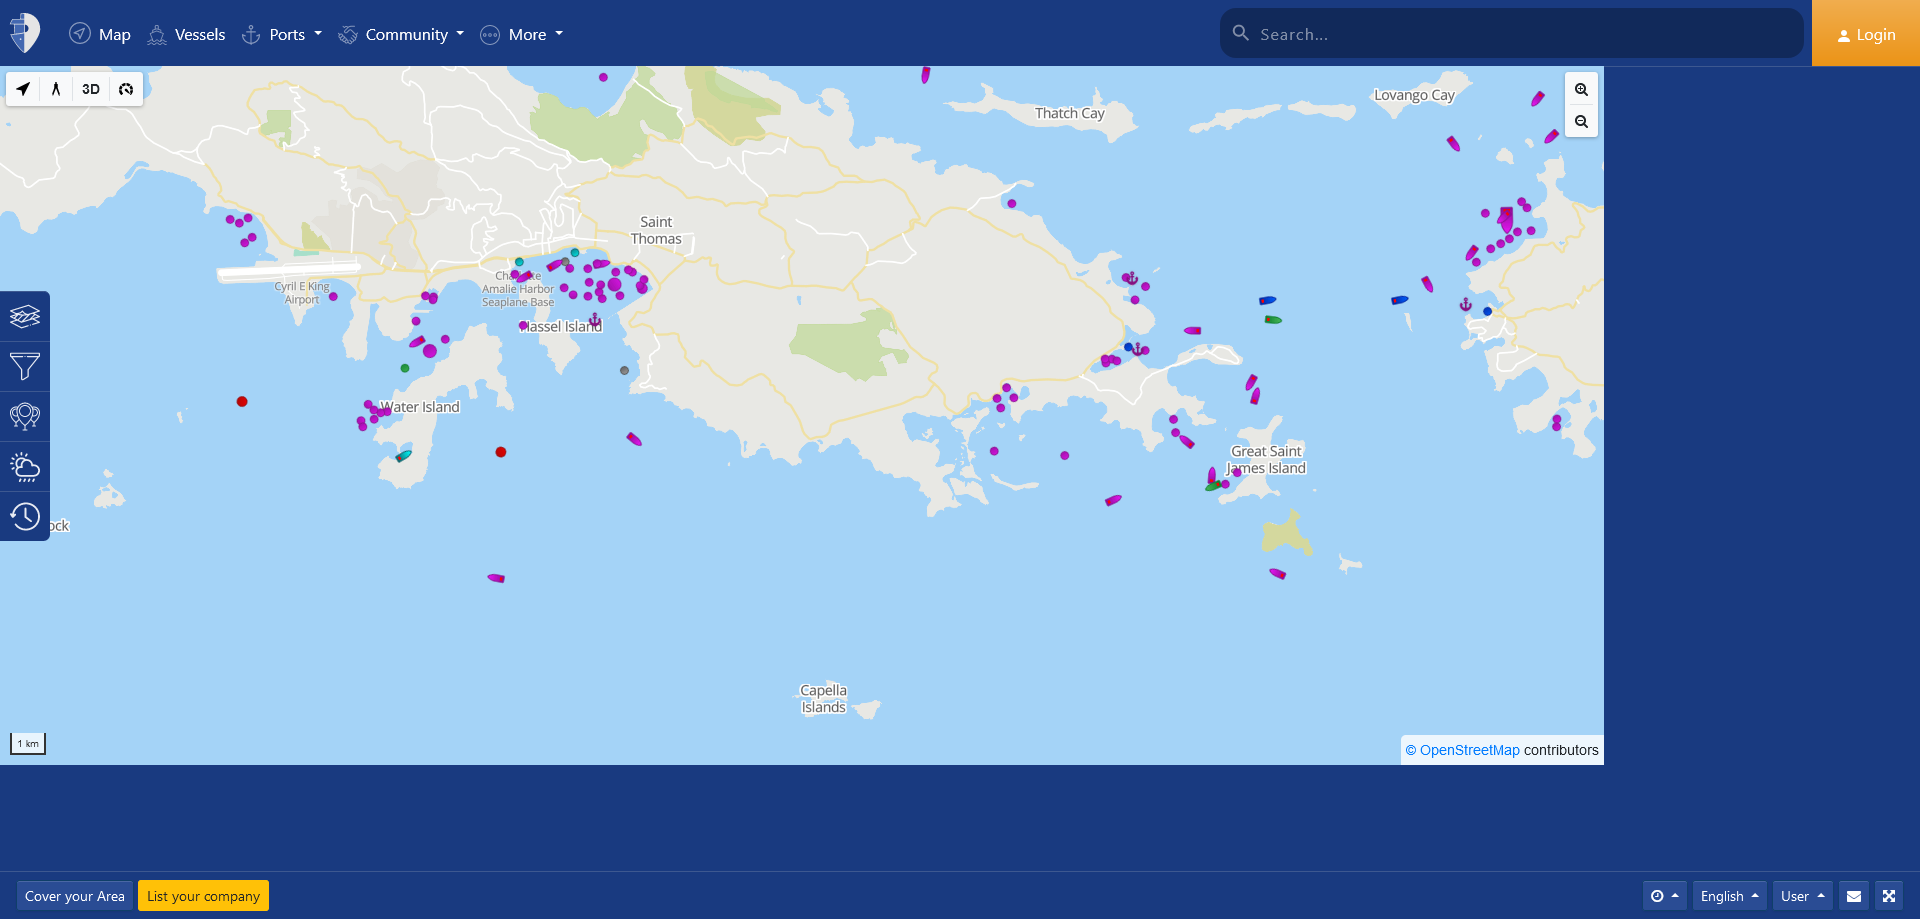The width and height of the screenshot is (1920, 919).
Task: Toggle fullscreen mode icon
Action: pyautogui.click(x=1889, y=896)
